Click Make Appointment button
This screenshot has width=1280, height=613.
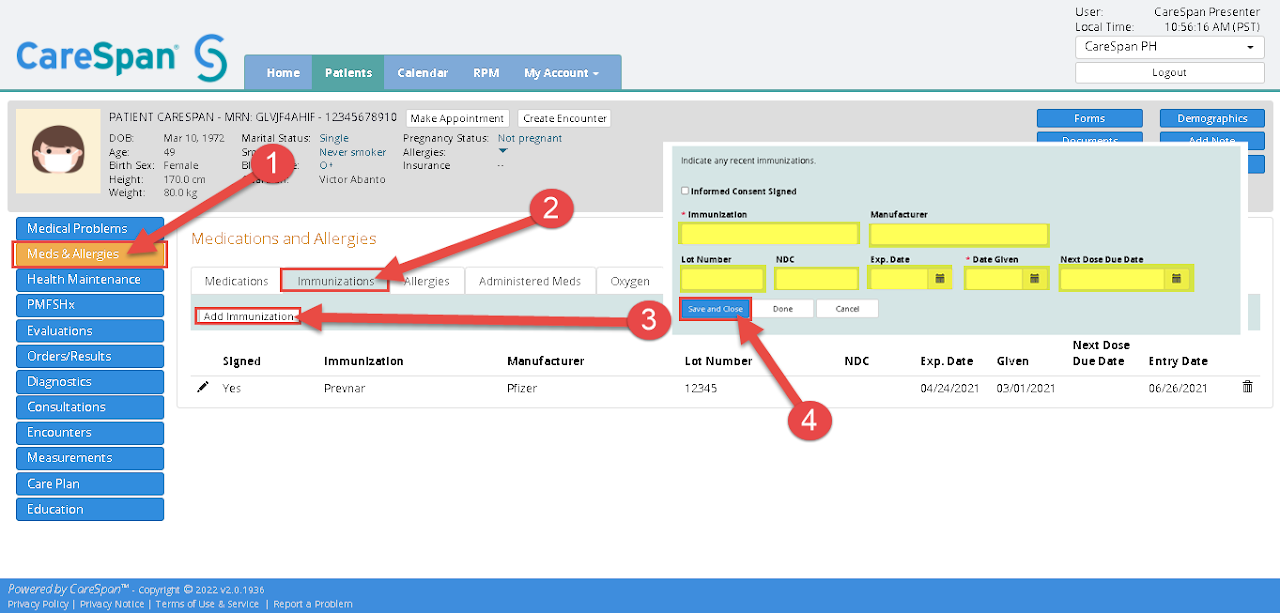tap(458, 118)
